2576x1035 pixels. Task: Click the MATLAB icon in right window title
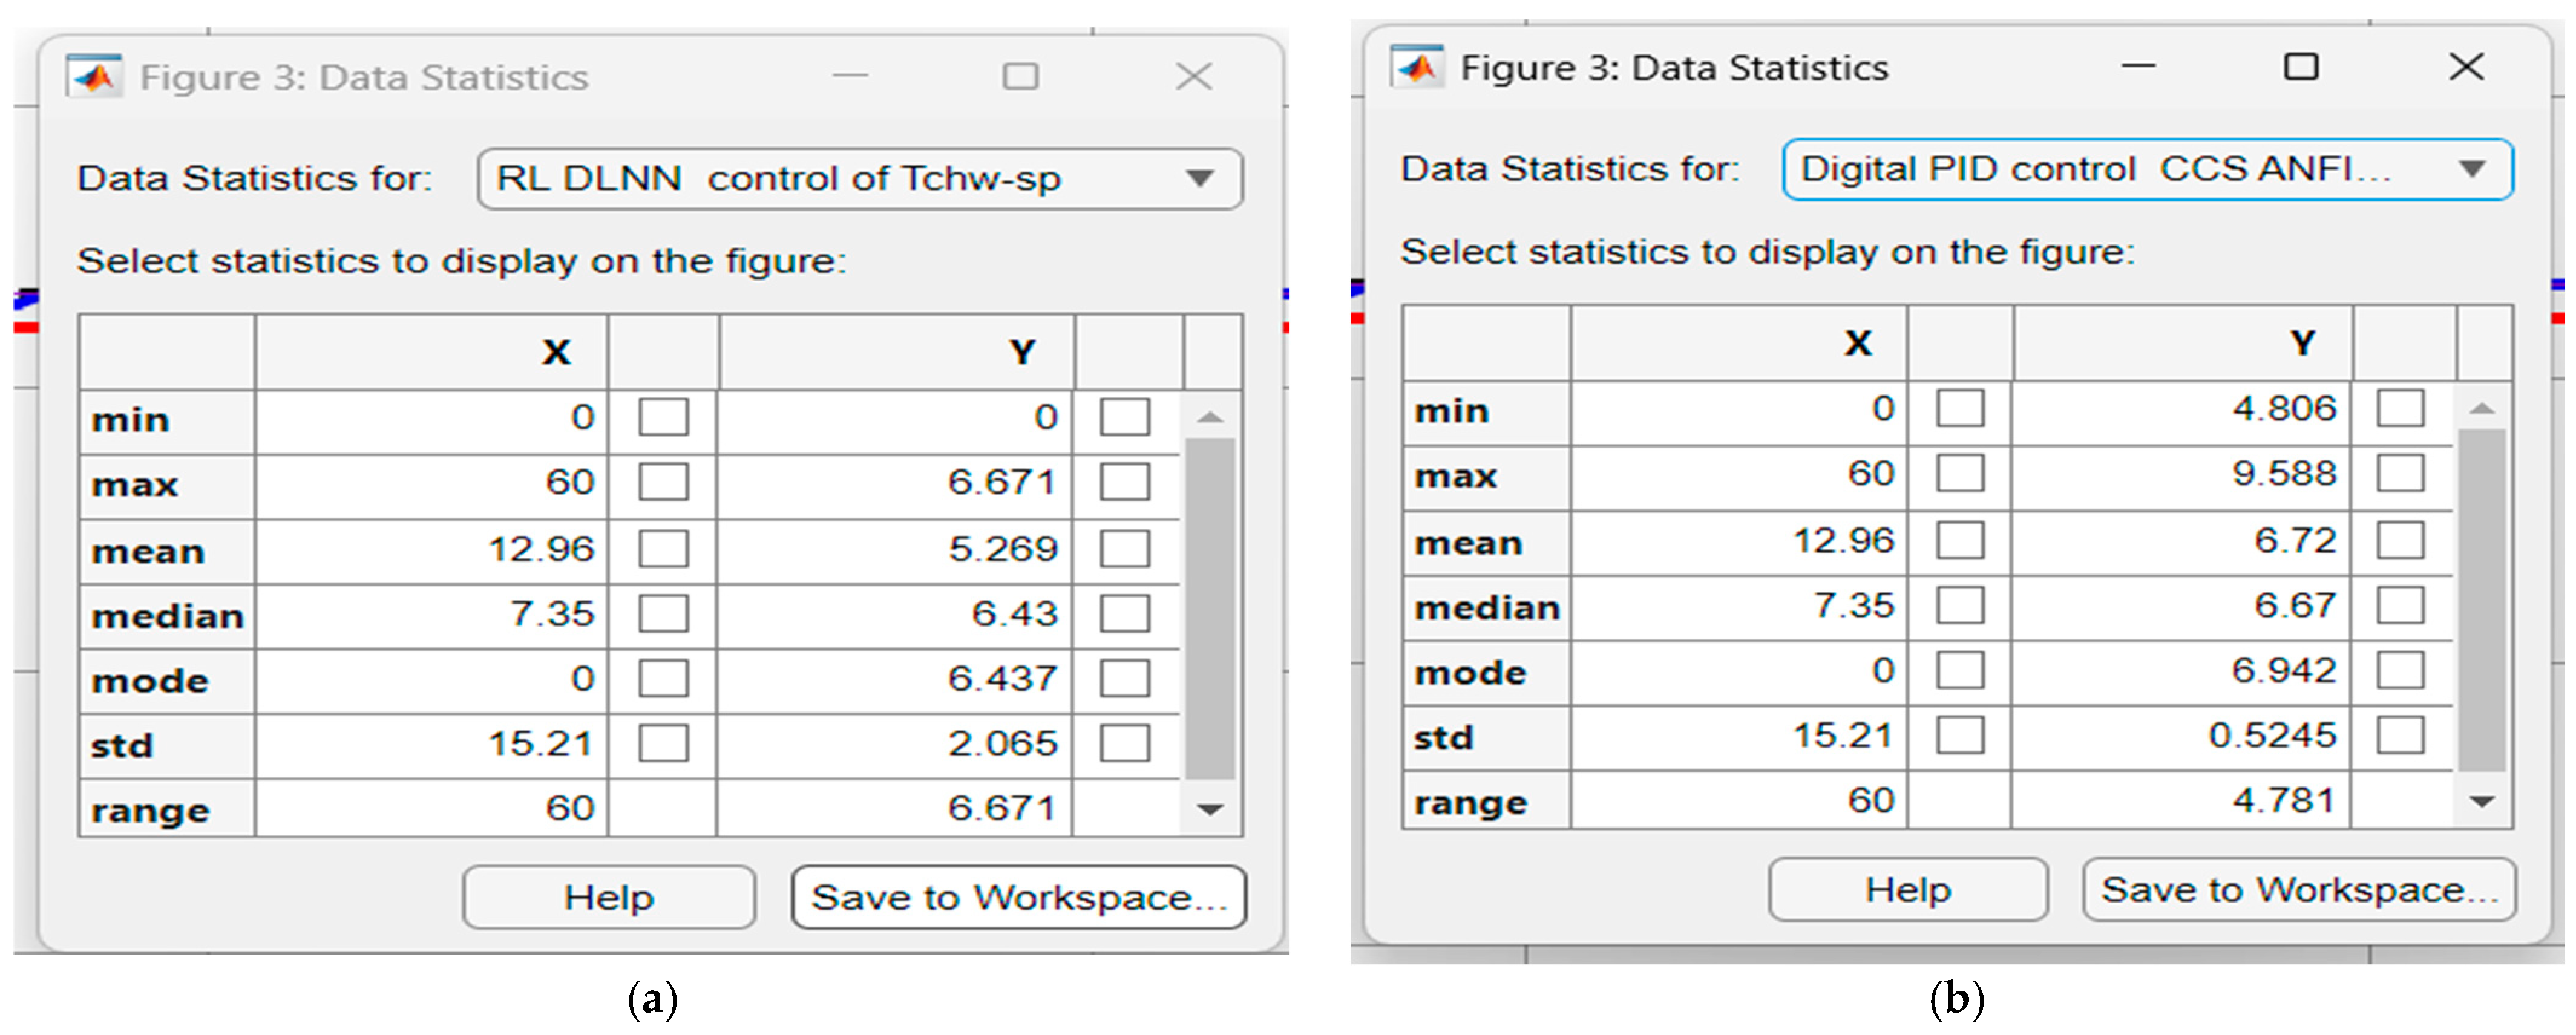(x=1417, y=67)
